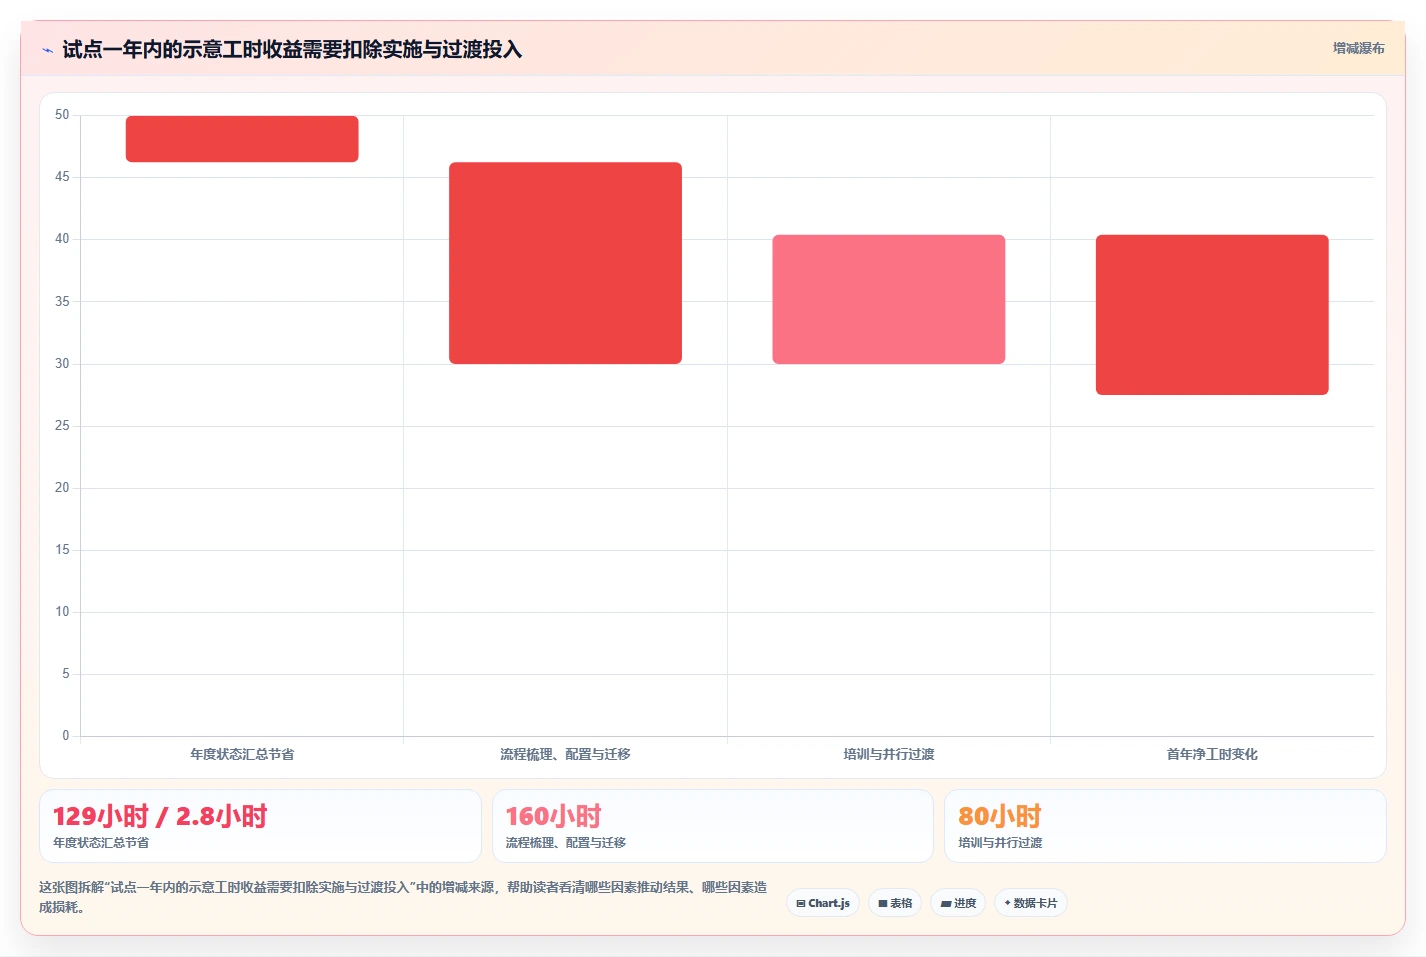The width and height of the screenshot is (1426, 957).
Task: Open the 129小时 / 2.8小时 summary card
Action: (260, 826)
